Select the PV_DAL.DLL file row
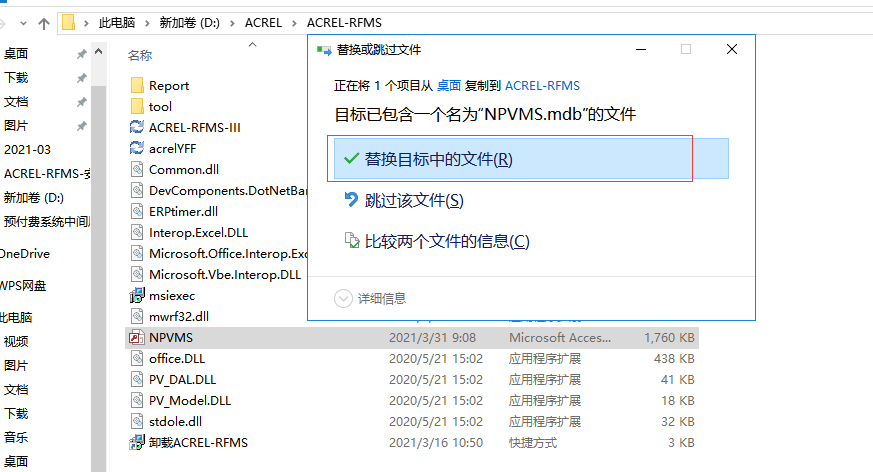This screenshot has width=873, height=472. (182, 379)
